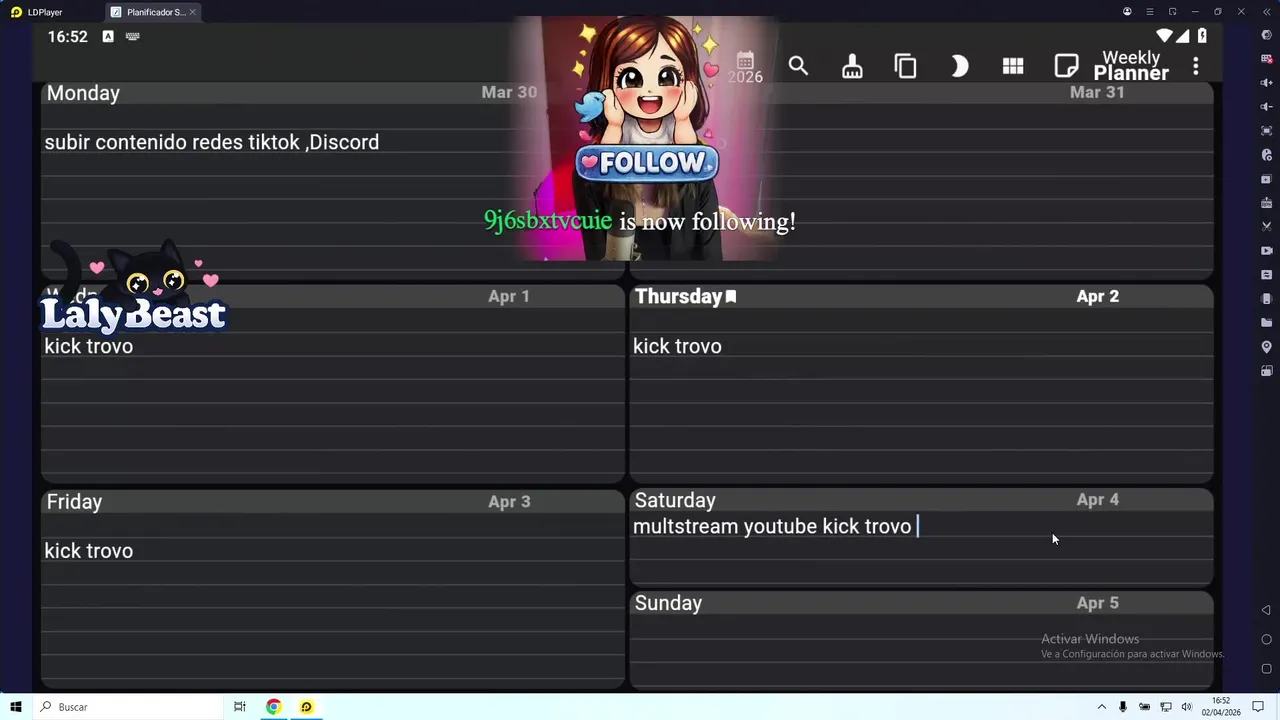The width and height of the screenshot is (1280, 720).
Task: Edit the Friday 'kick trovo' note
Action: click(x=88, y=551)
